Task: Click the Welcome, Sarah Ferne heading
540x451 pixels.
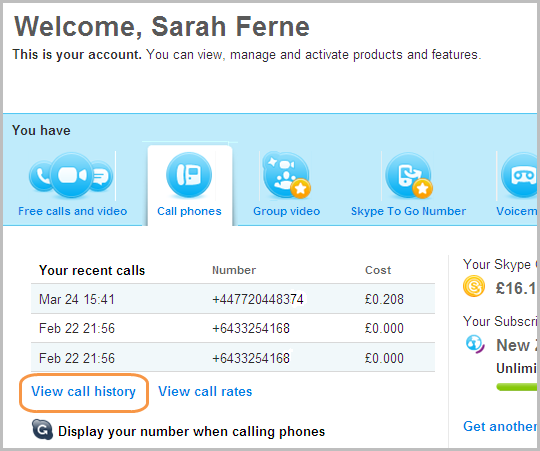Action: (162, 27)
